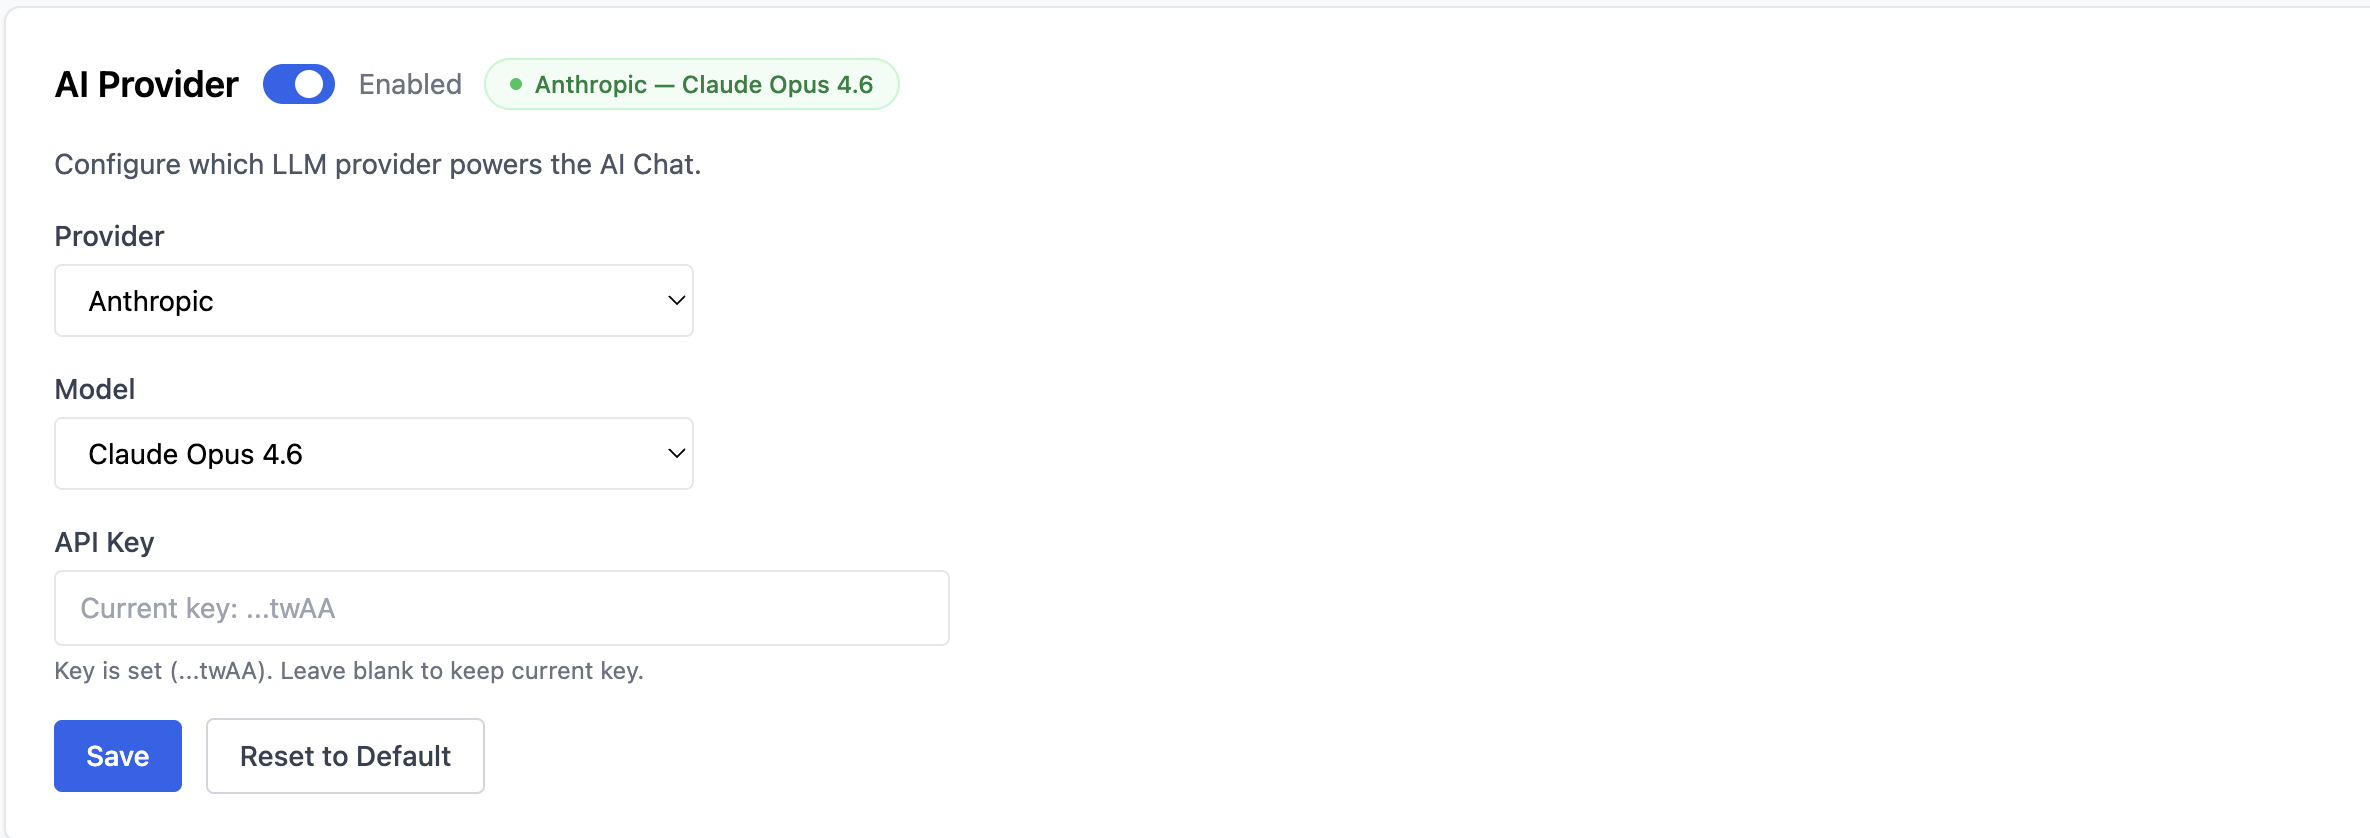Image resolution: width=2370 pixels, height=838 pixels.
Task: Click the Model field label
Action: point(94,389)
